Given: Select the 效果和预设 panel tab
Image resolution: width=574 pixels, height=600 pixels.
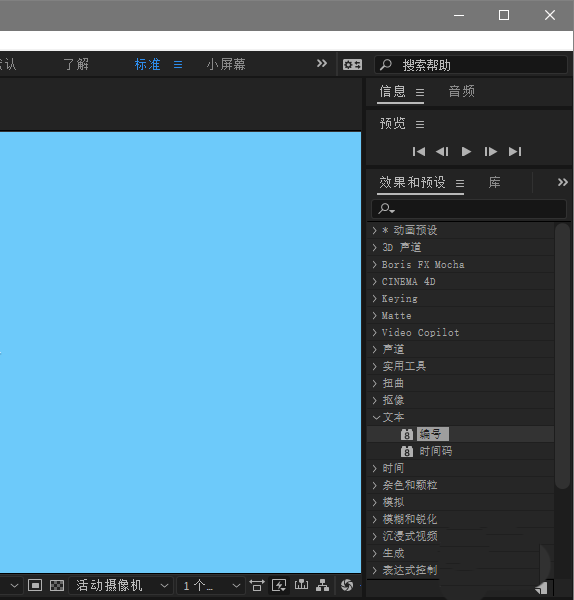Looking at the screenshot, I should (413, 183).
